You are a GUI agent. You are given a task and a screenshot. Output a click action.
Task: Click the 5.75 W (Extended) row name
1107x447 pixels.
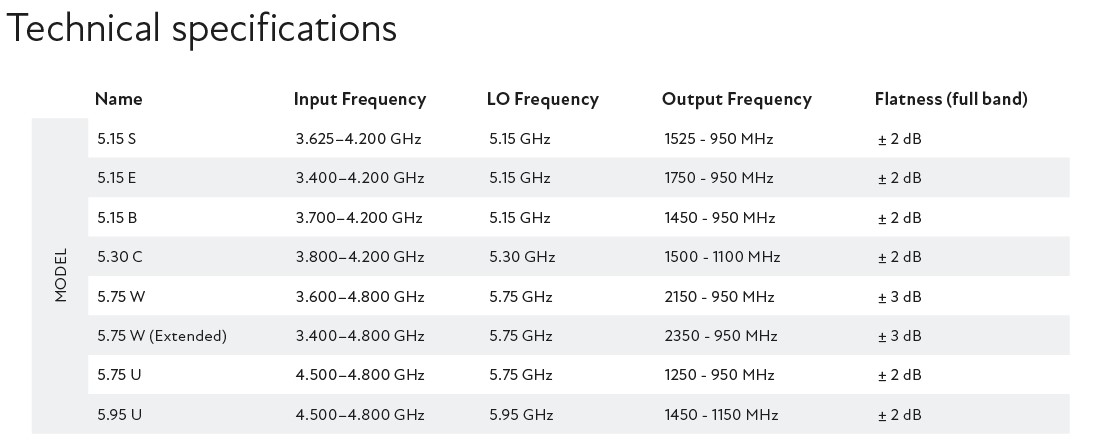coord(162,336)
